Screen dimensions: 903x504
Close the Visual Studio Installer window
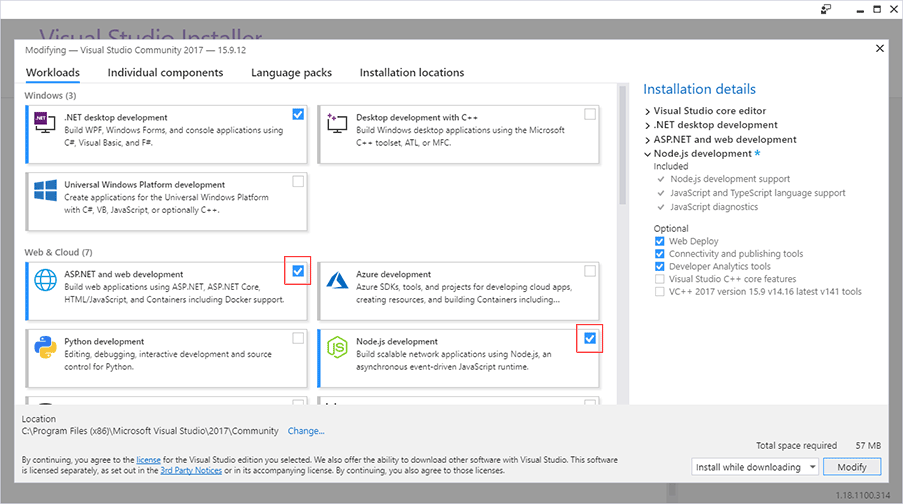click(894, 9)
